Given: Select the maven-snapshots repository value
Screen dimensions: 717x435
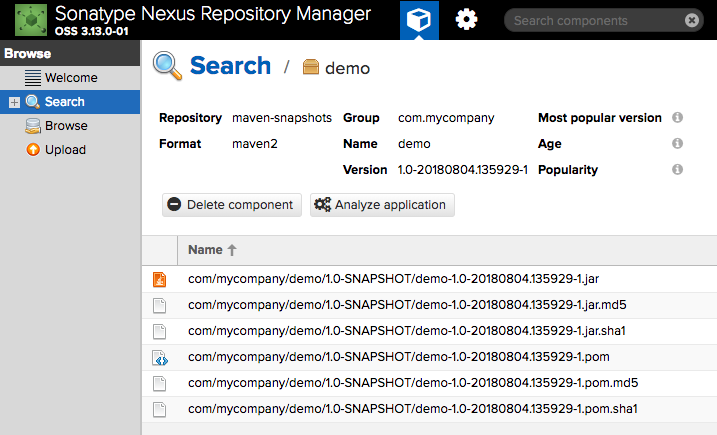Looking at the screenshot, I should 282,118.
